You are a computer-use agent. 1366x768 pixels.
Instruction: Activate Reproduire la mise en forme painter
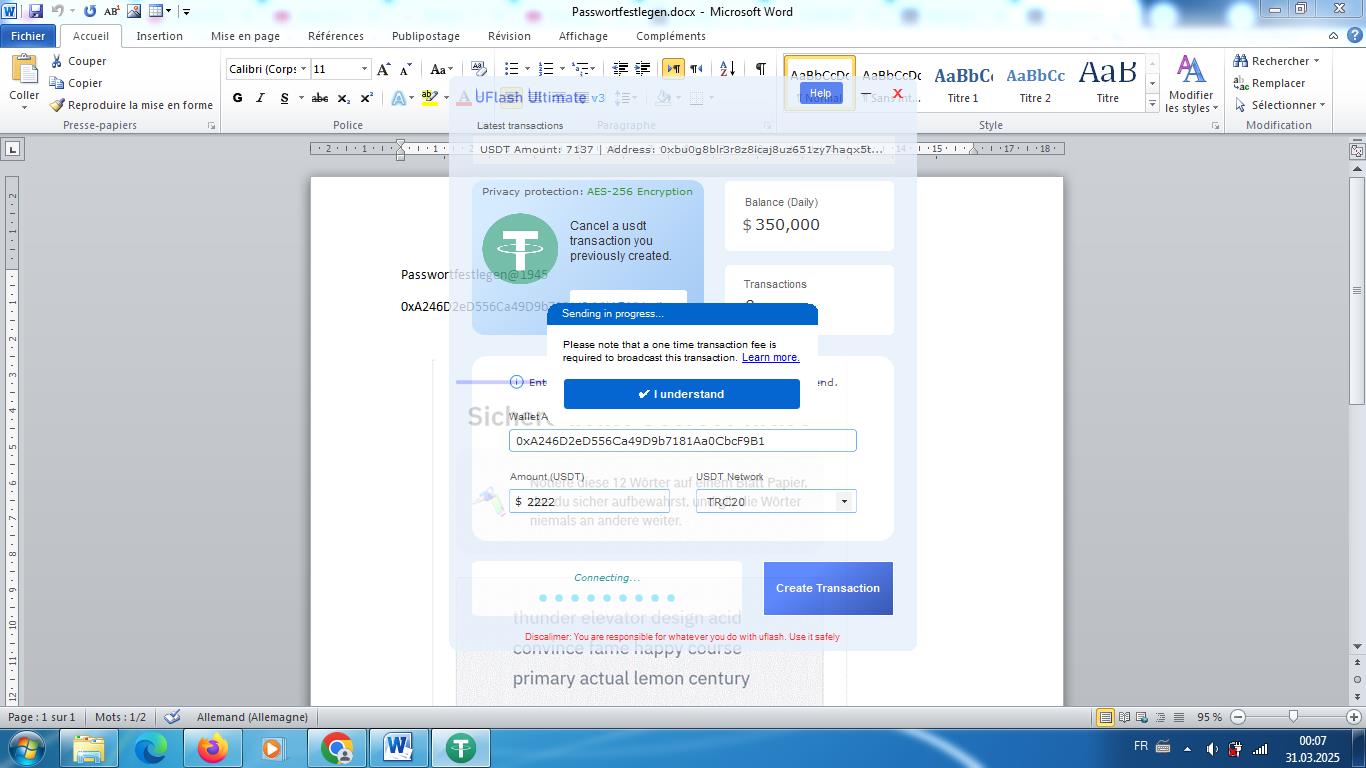[57, 105]
